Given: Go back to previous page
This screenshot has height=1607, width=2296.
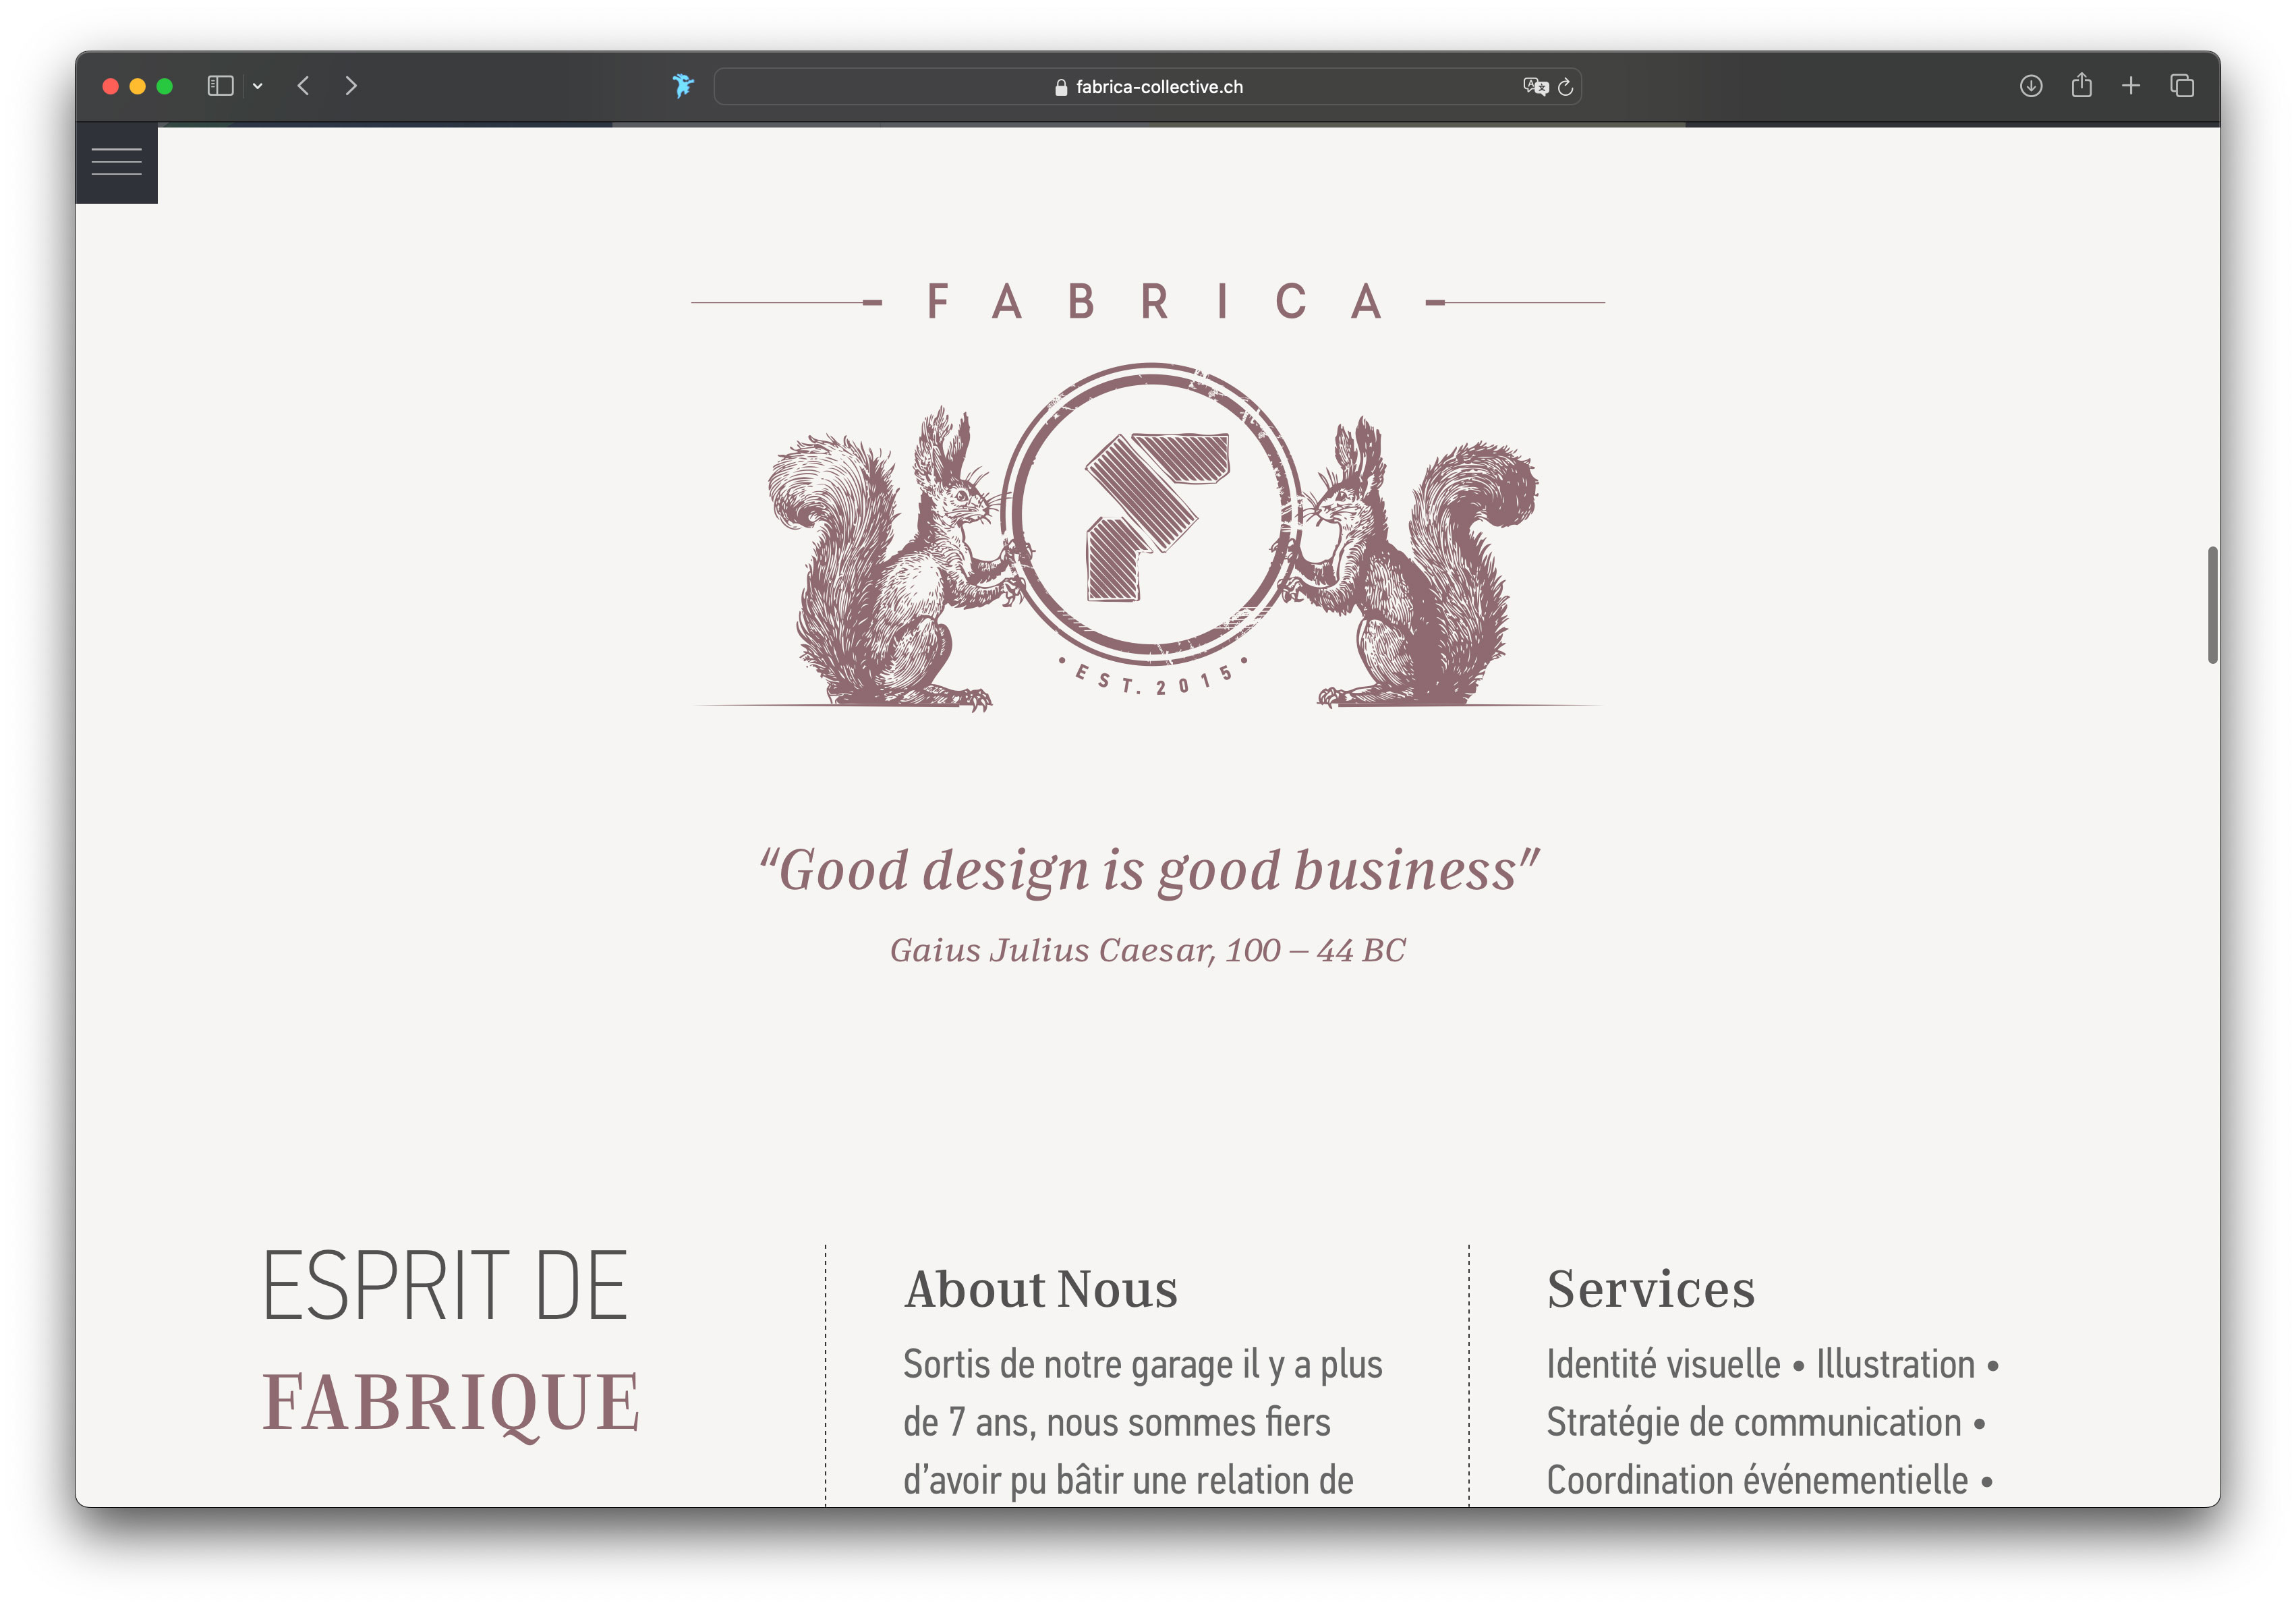Looking at the screenshot, I should pos(304,86).
